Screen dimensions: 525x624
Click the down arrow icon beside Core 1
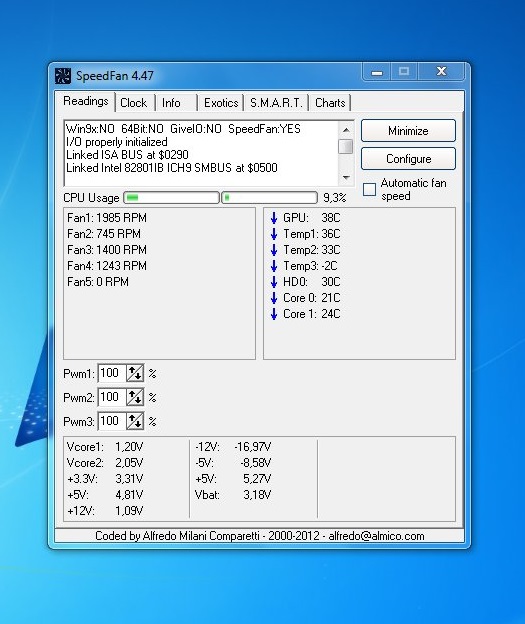click(x=274, y=314)
